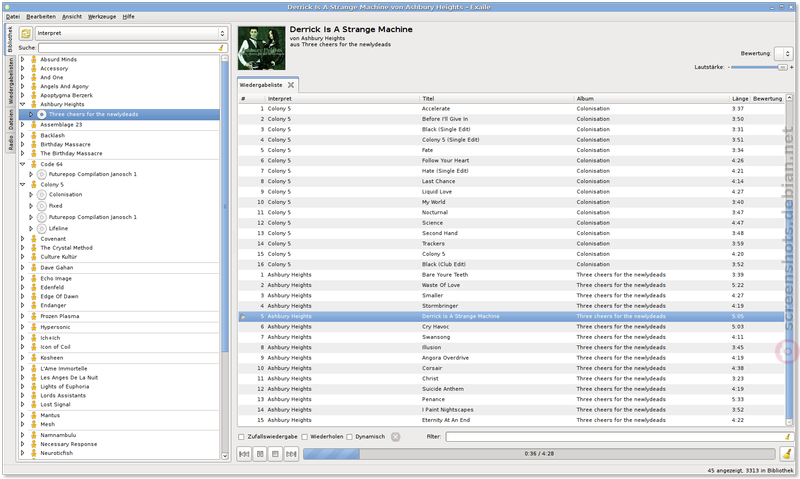Click the artist icon beside Covenant
Screen dimensions: 800x479
coord(34,239)
